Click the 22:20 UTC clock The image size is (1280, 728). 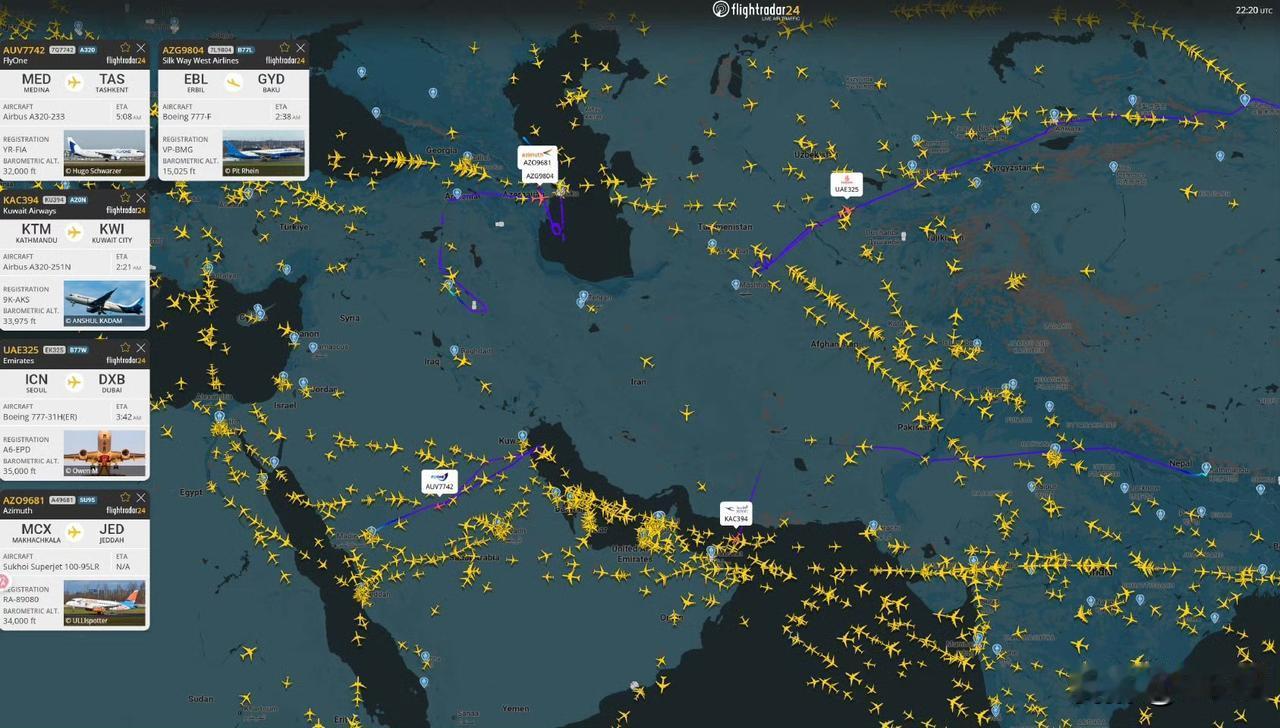[x=1254, y=10]
